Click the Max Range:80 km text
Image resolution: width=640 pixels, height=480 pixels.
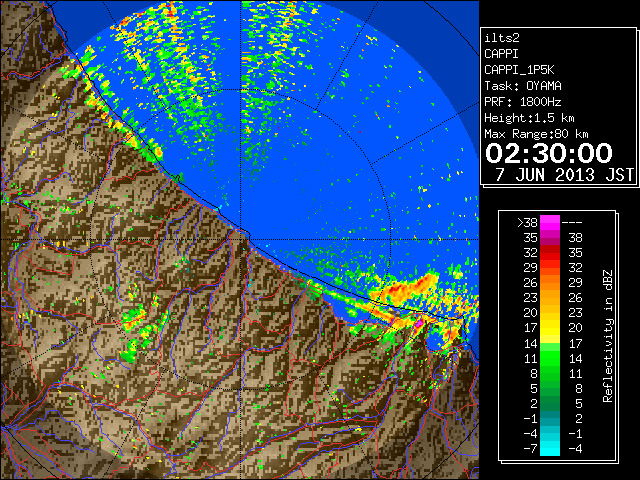tap(536, 134)
